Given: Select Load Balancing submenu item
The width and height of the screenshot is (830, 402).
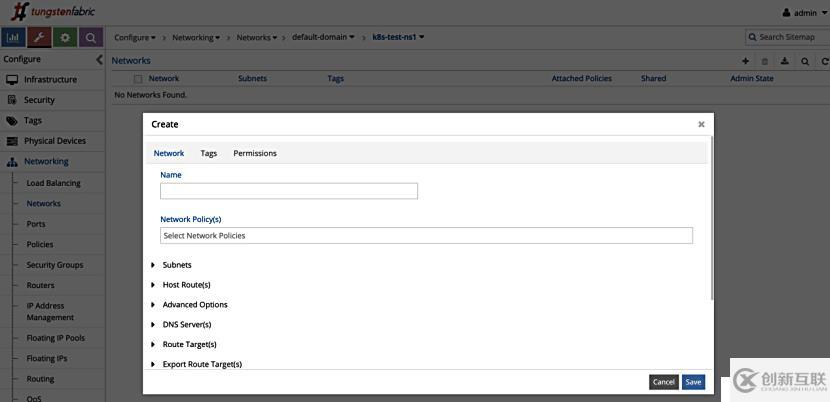Looking at the screenshot, I should (x=53, y=183).
